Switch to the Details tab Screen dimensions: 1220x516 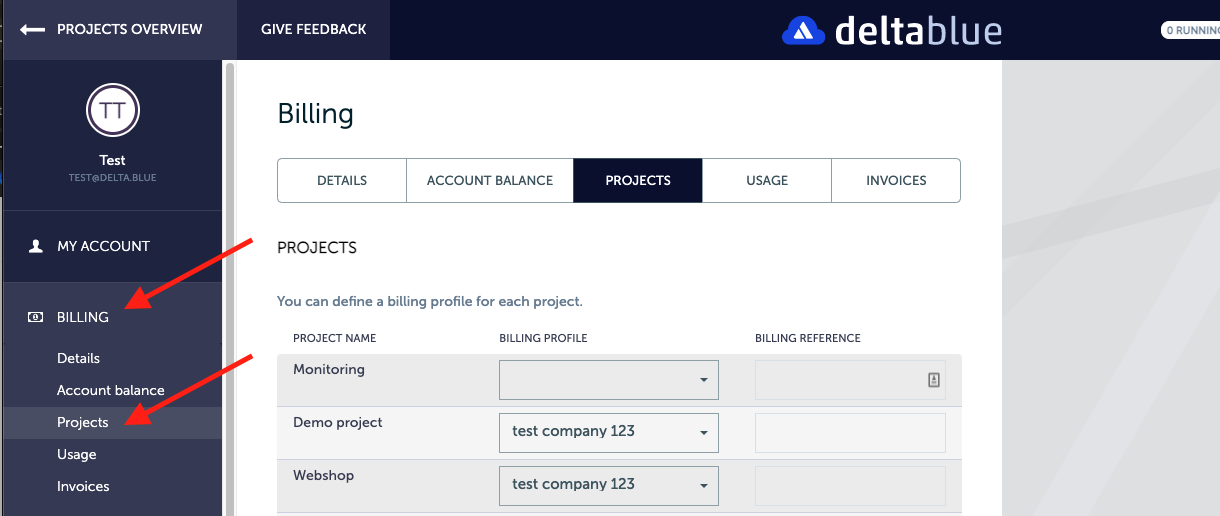click(x=342, y=181)
